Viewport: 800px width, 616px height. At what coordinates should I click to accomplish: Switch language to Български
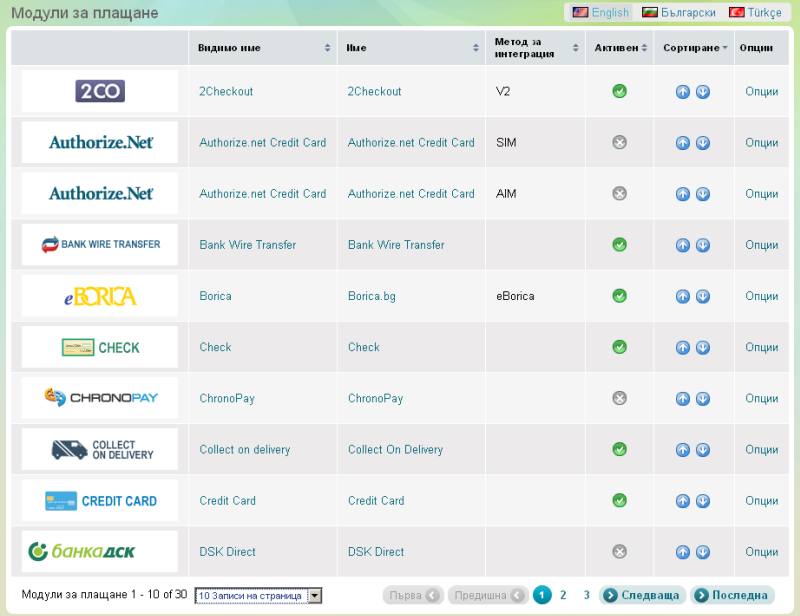(678, 13)
